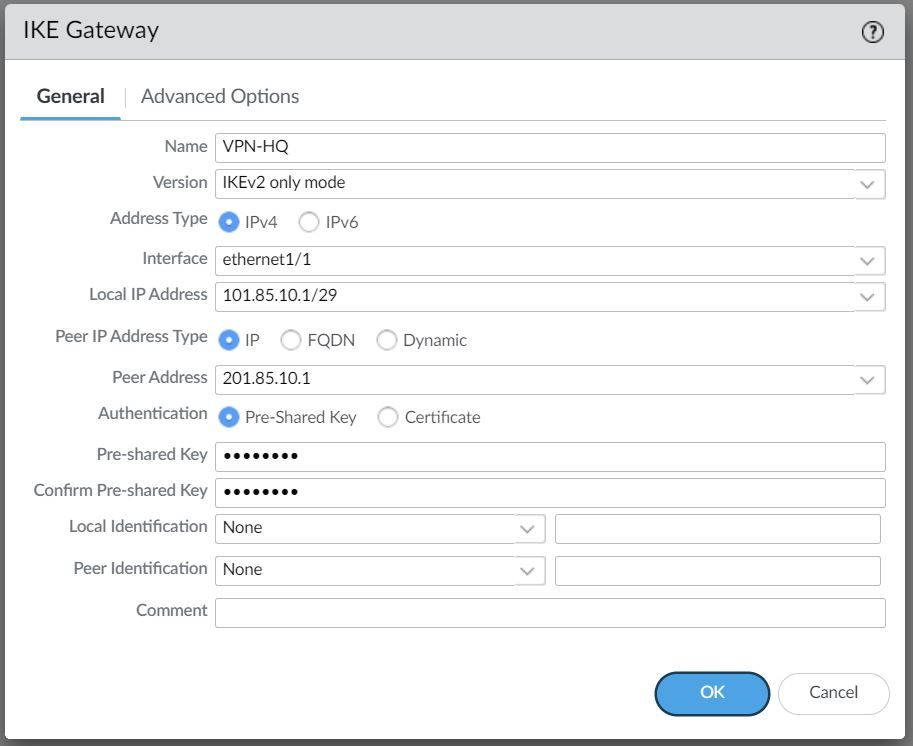The height and width of the screenshot is (746, 913).
Task: Select Dynamic peer IP address type
Action: click(x=387, y=340)
